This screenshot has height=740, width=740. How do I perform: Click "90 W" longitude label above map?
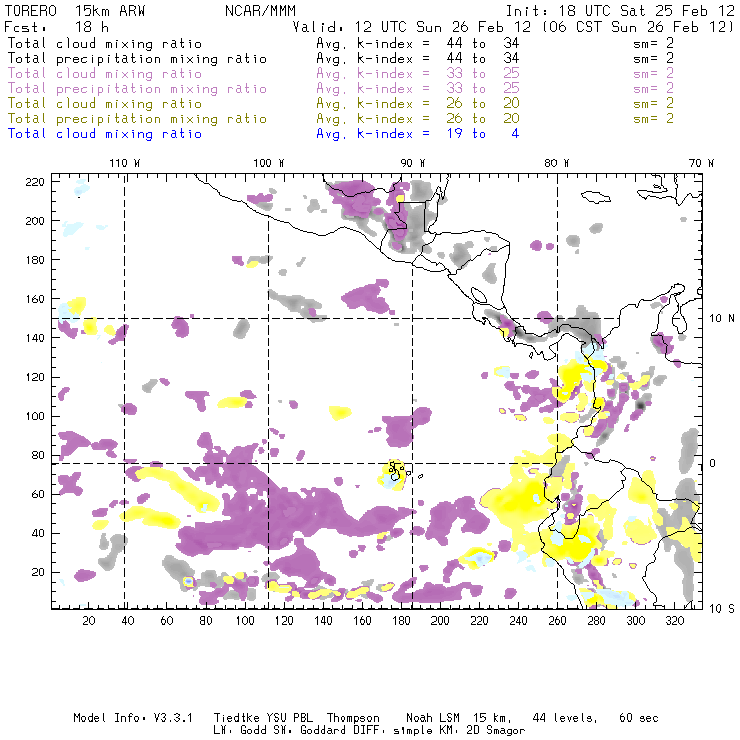[412, 163]
